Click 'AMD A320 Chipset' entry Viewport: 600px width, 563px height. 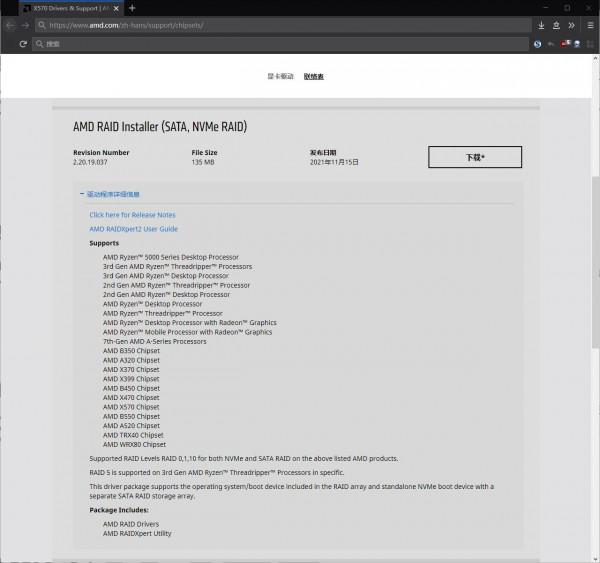coord(131,360)
